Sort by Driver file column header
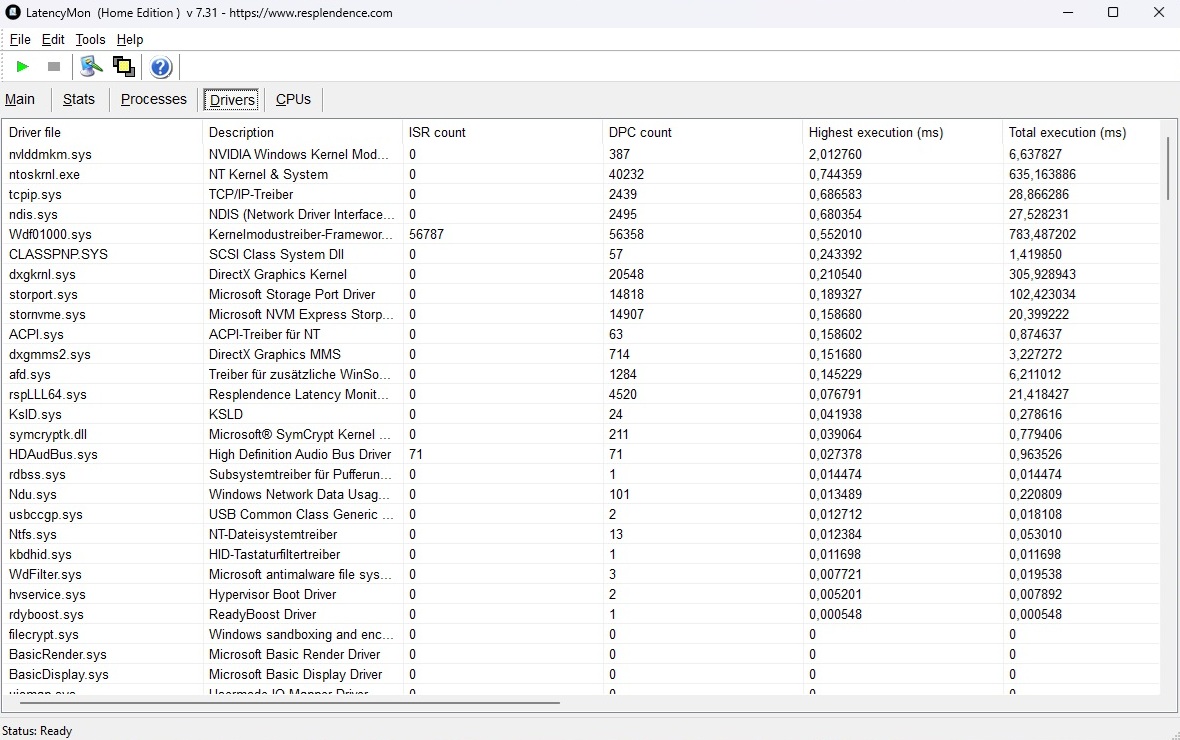 point(35,132)
